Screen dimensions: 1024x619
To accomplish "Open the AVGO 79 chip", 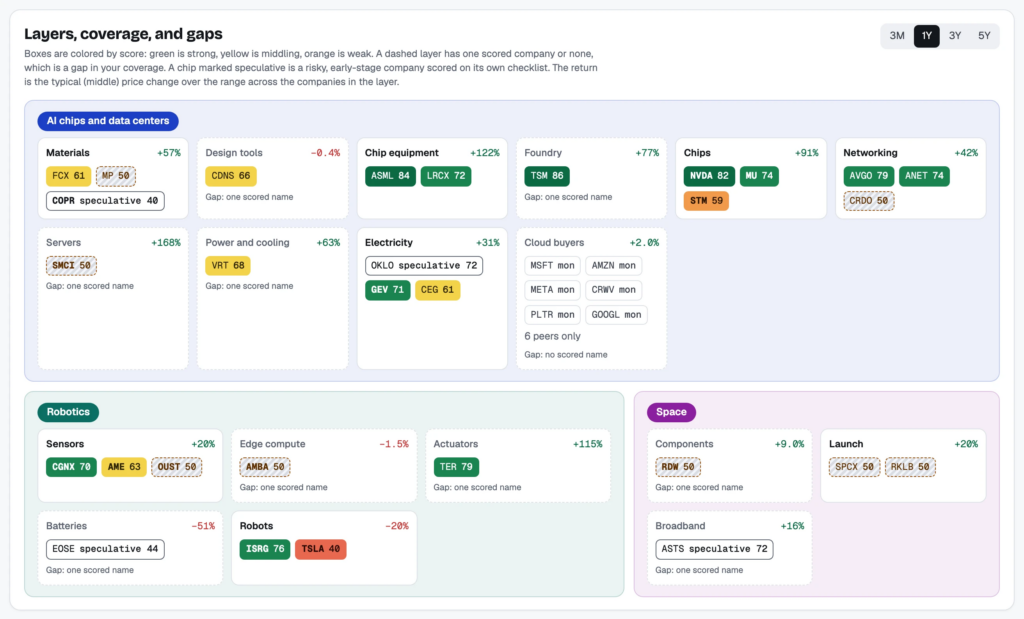I will tap(869, 176).
